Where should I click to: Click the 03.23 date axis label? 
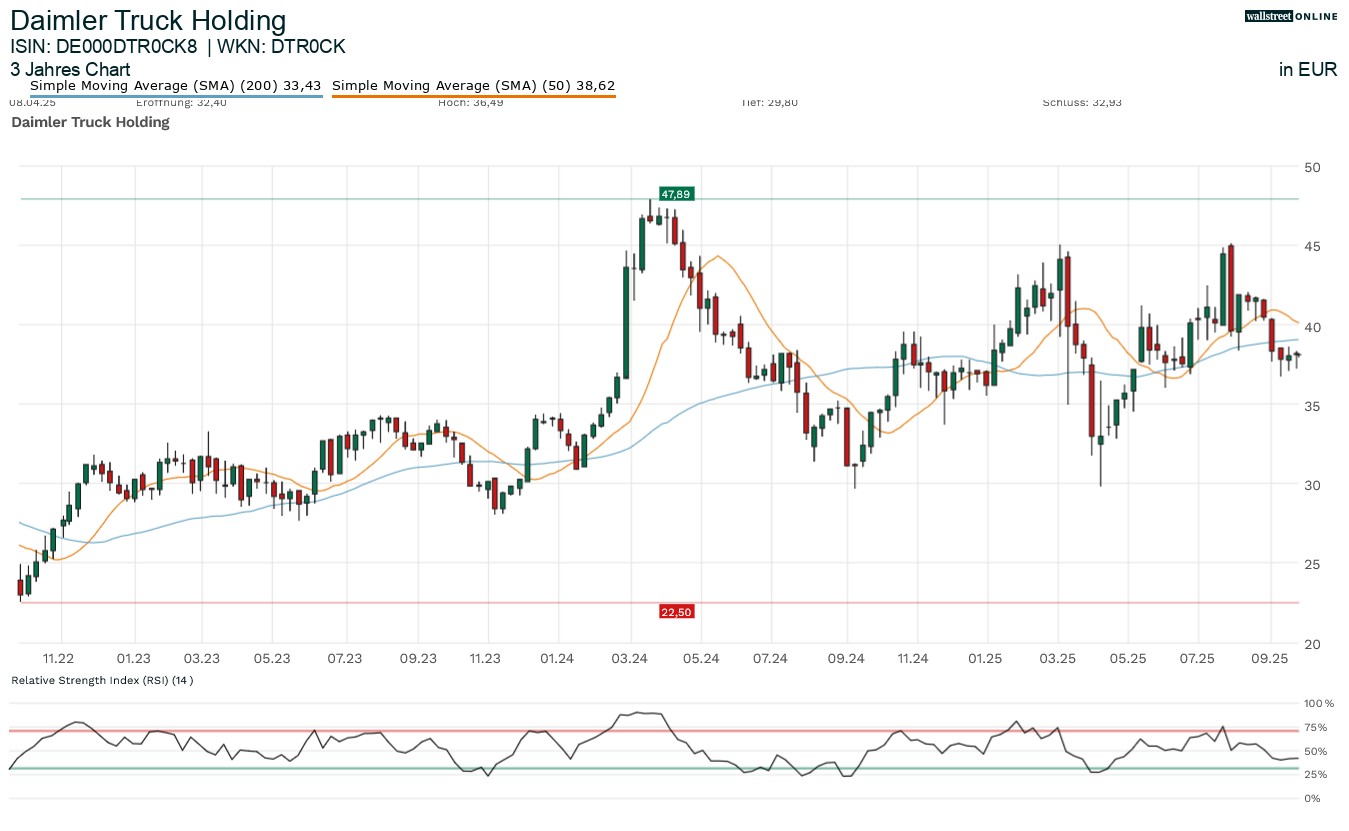[x=202, y=658]
